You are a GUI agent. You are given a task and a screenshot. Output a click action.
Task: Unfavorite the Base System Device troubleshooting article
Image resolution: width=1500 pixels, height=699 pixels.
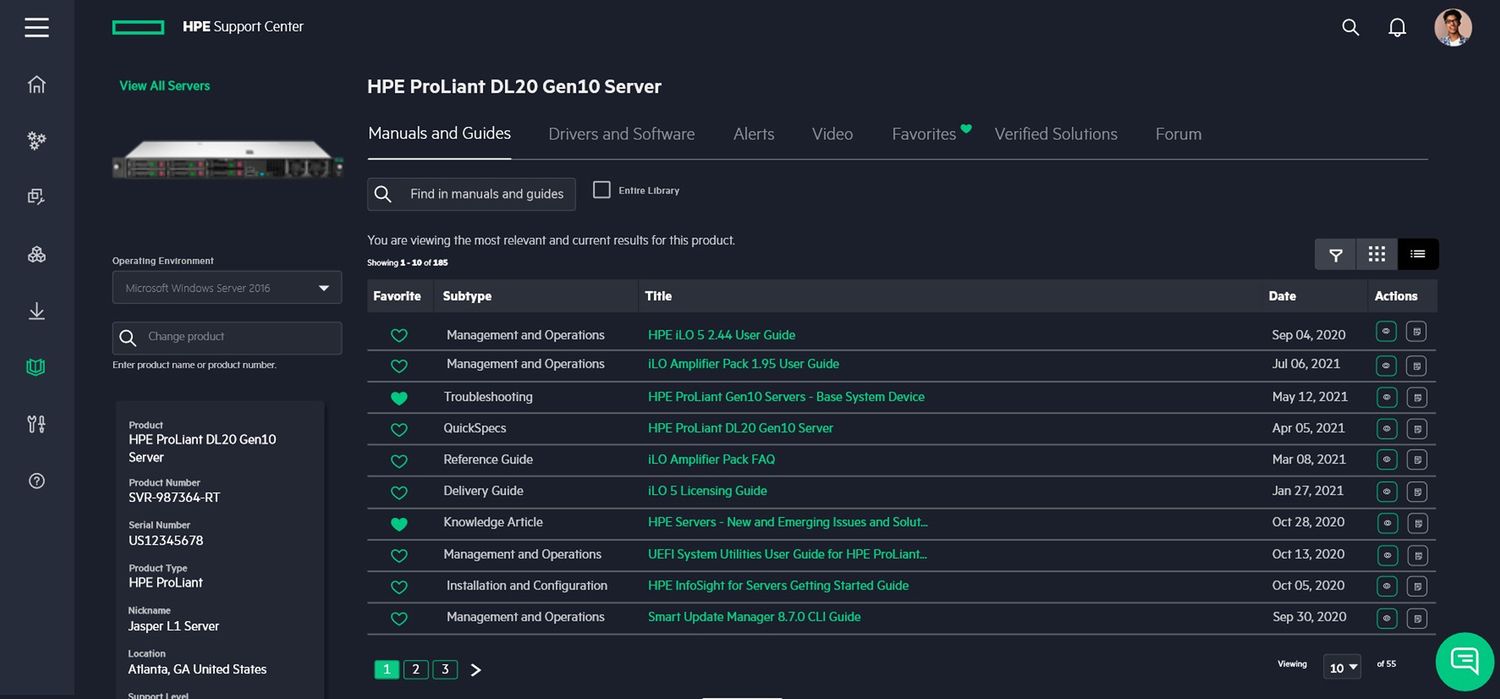pos(399,398)
